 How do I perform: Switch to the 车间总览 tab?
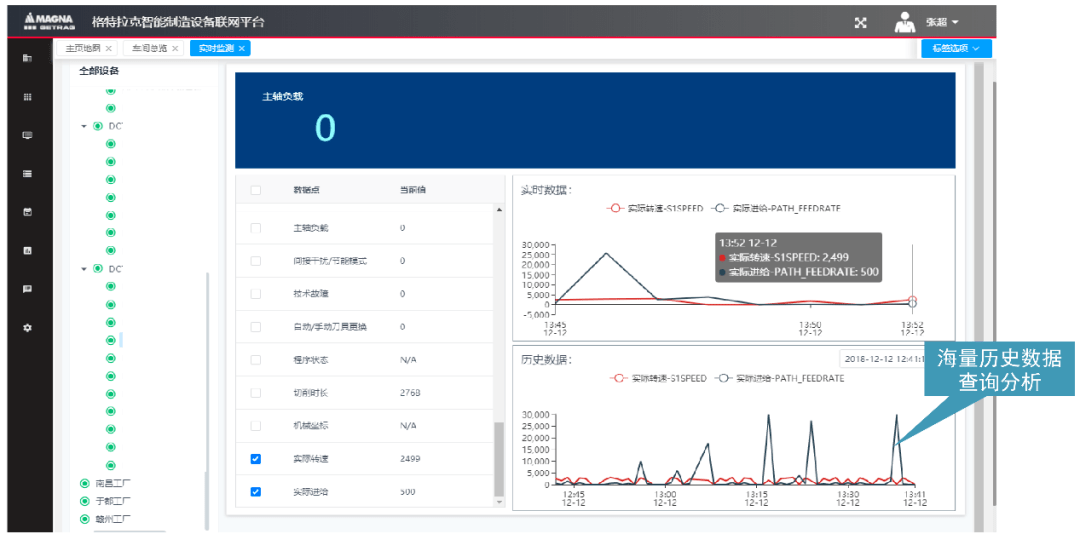click(154, 48)
